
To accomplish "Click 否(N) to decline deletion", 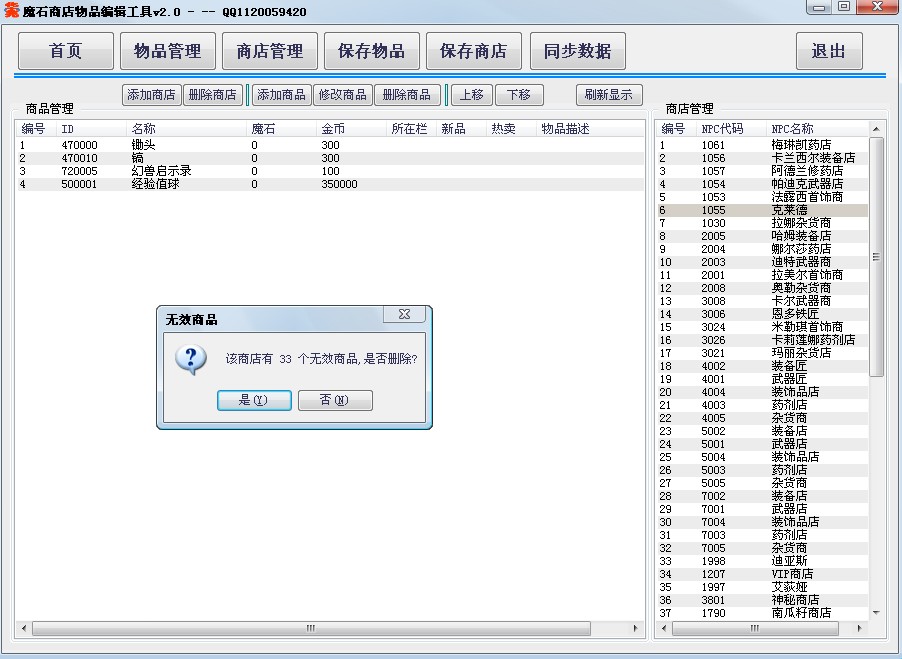I will [x=335, y=400].
